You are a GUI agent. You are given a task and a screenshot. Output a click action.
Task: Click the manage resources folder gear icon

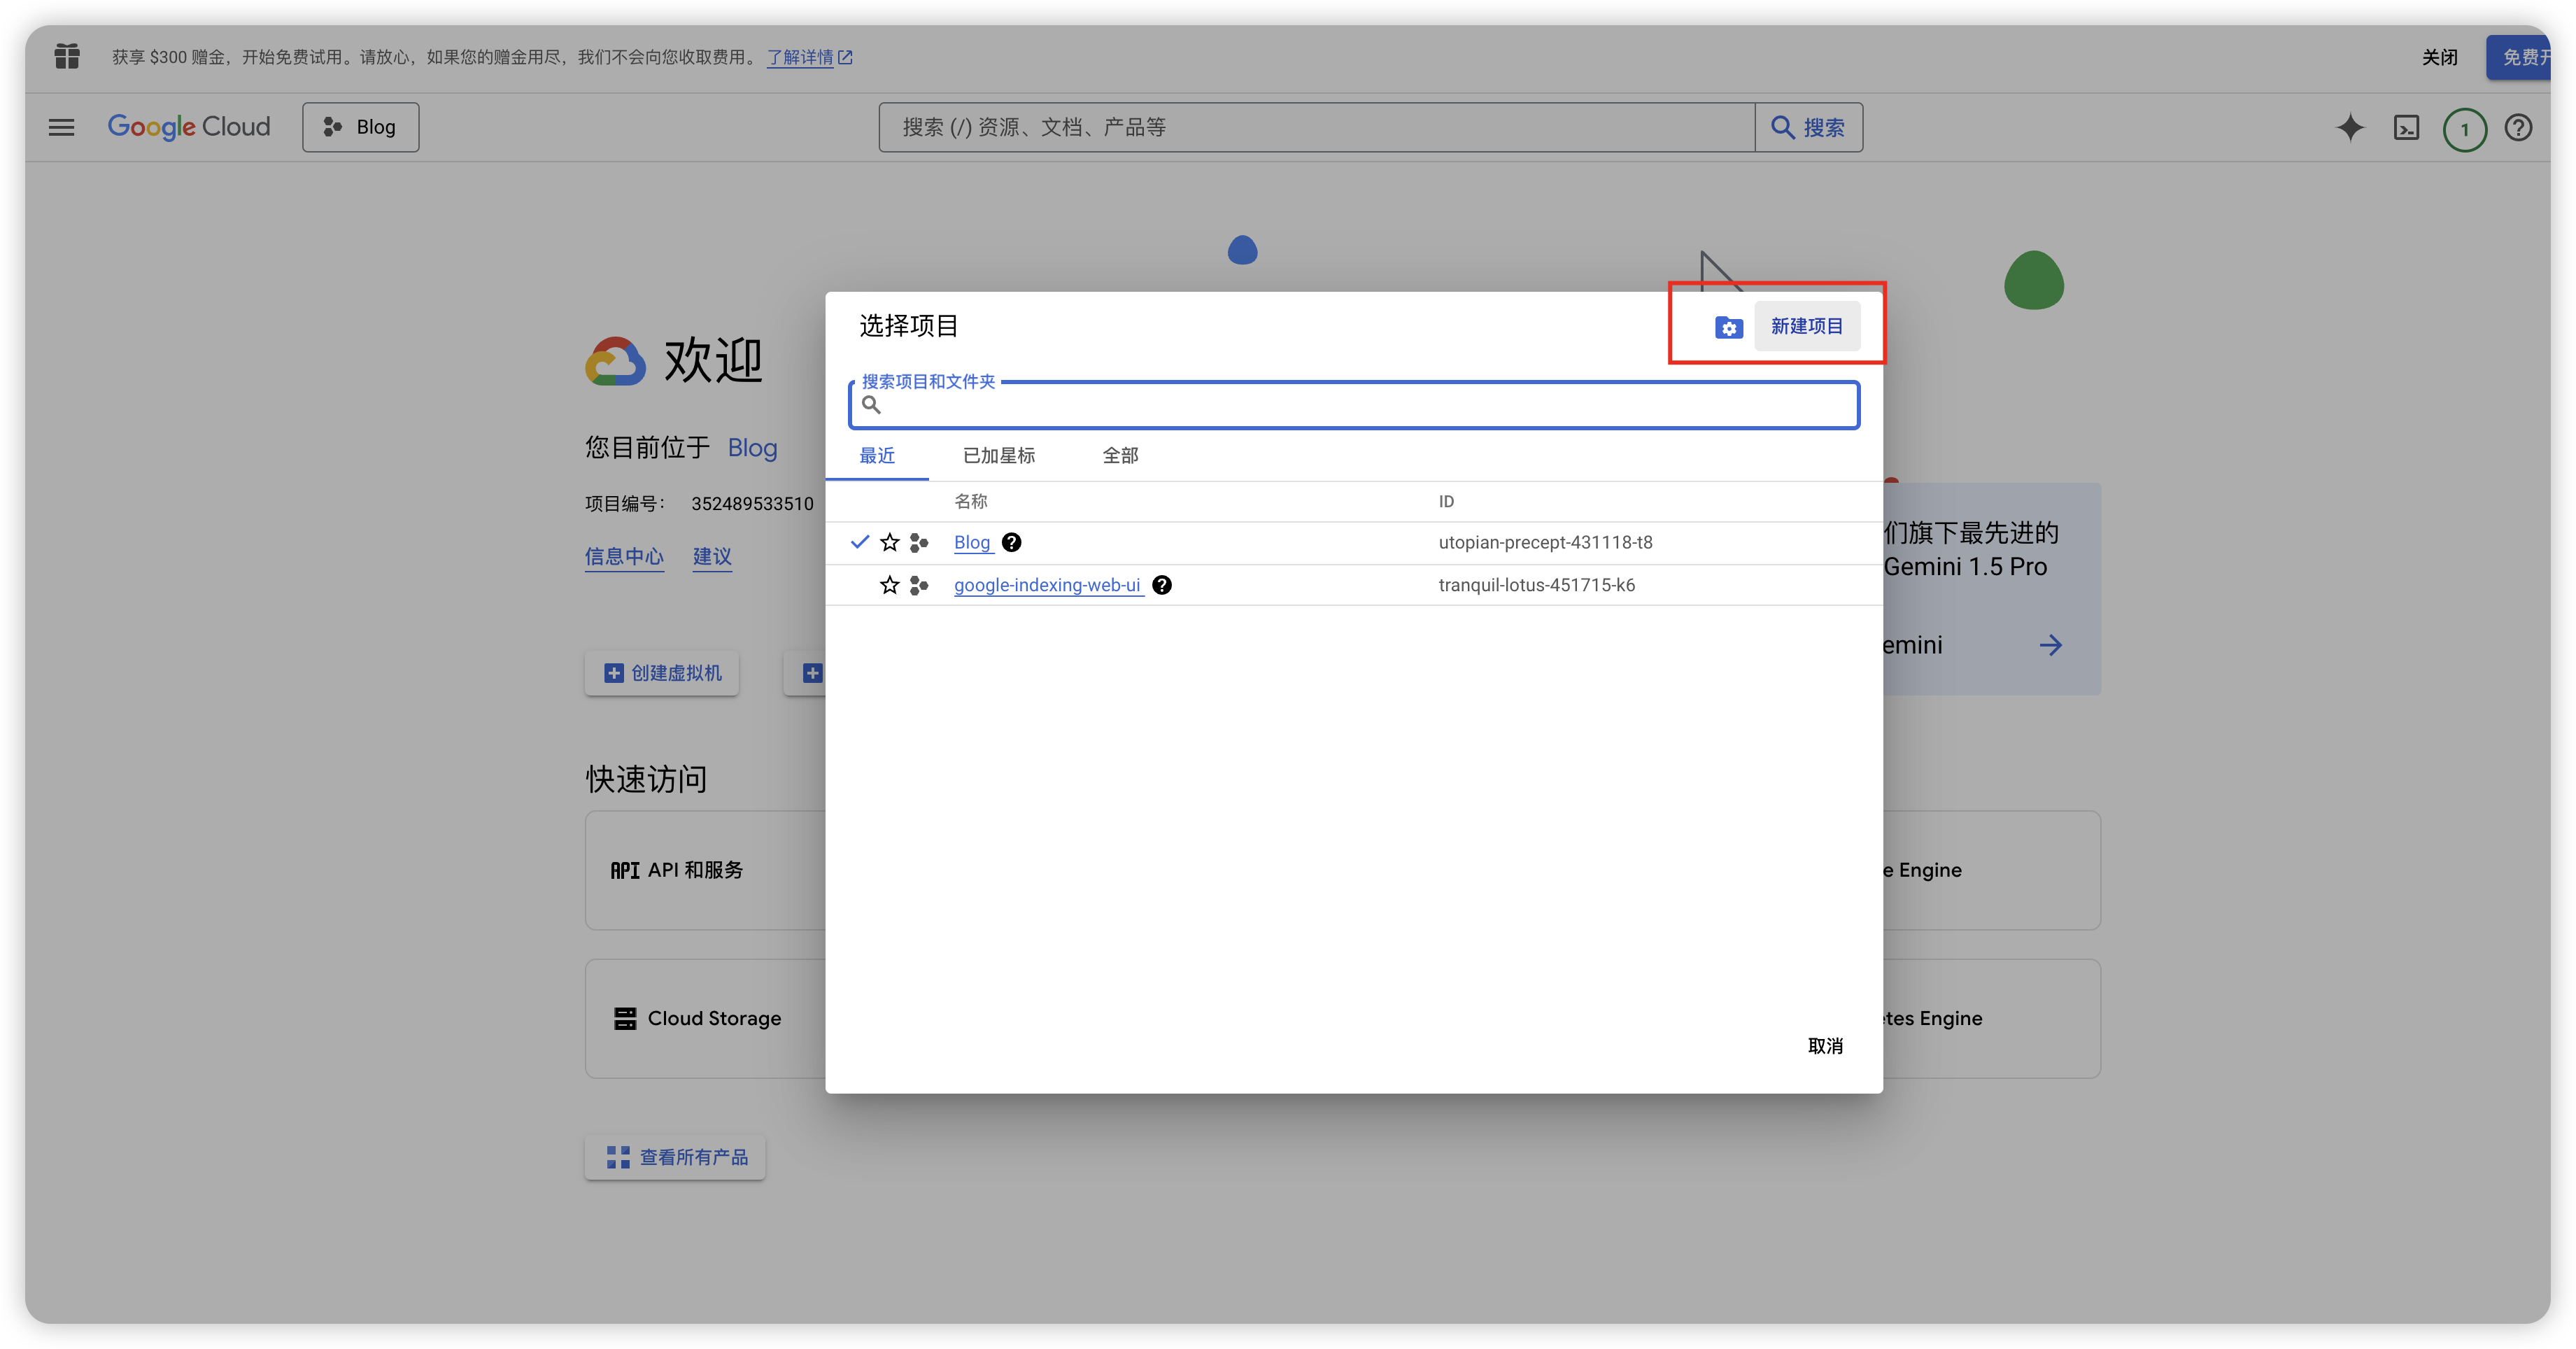point(1728,327)
